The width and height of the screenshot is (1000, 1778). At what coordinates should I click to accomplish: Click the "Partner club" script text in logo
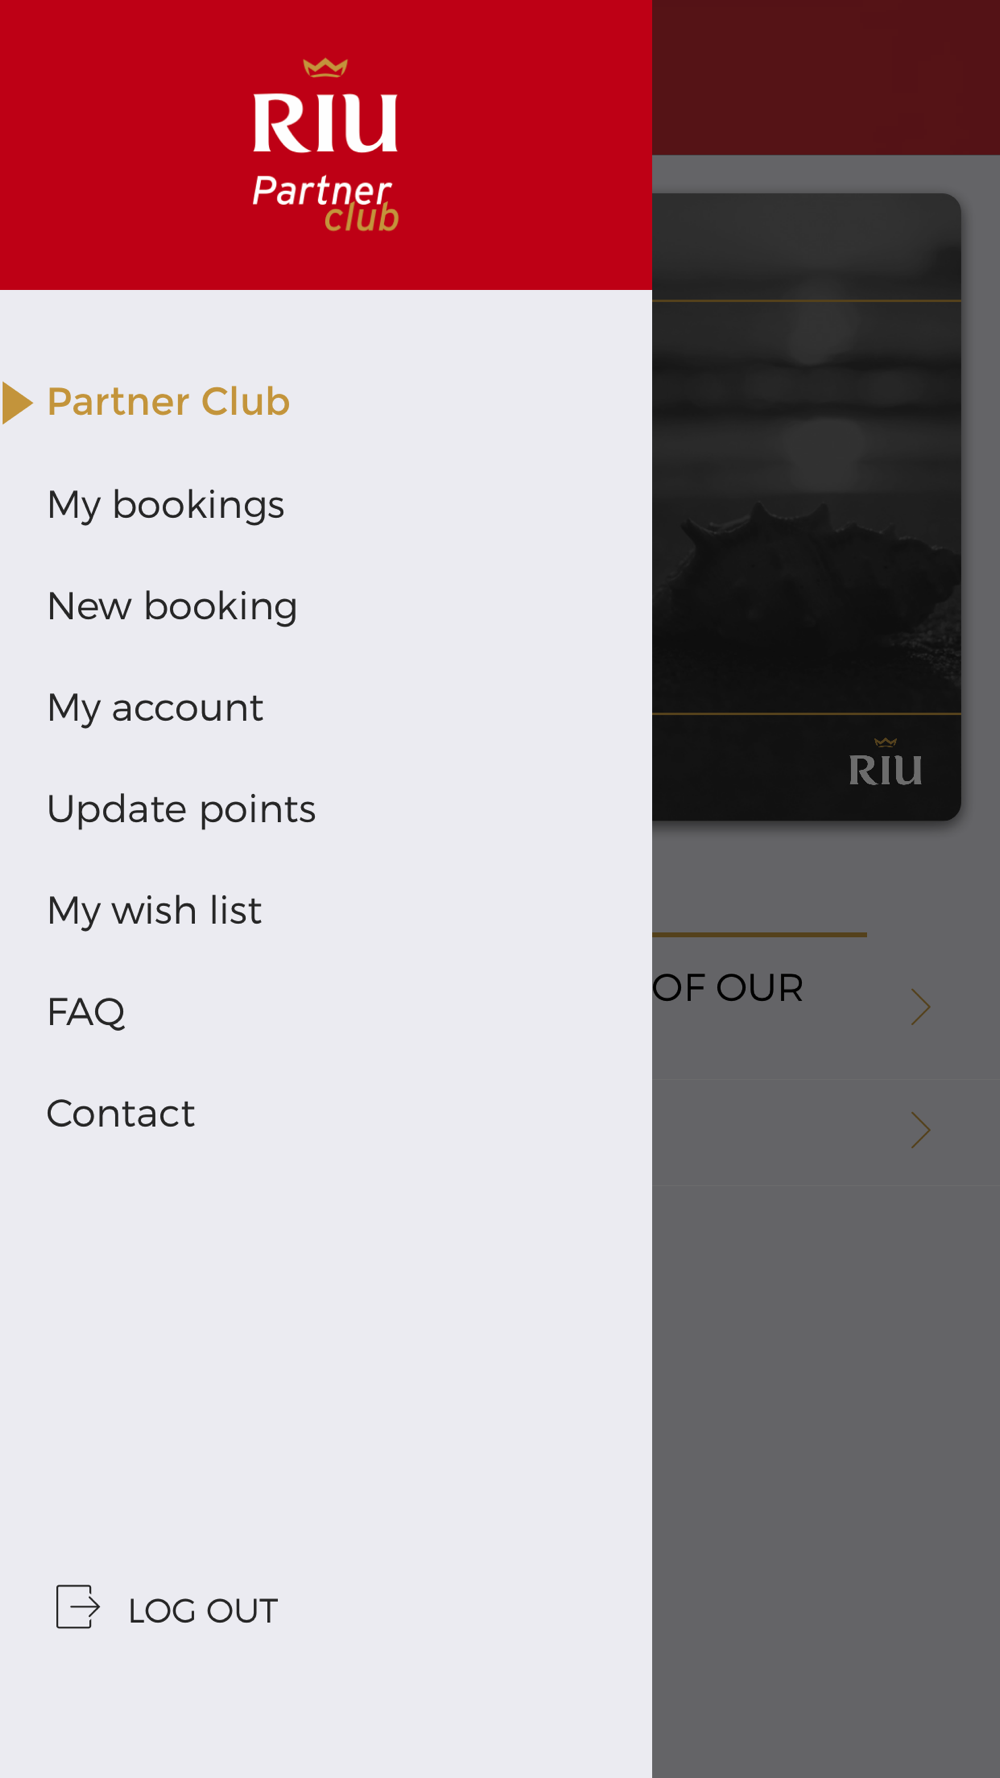tap(325, 202)
